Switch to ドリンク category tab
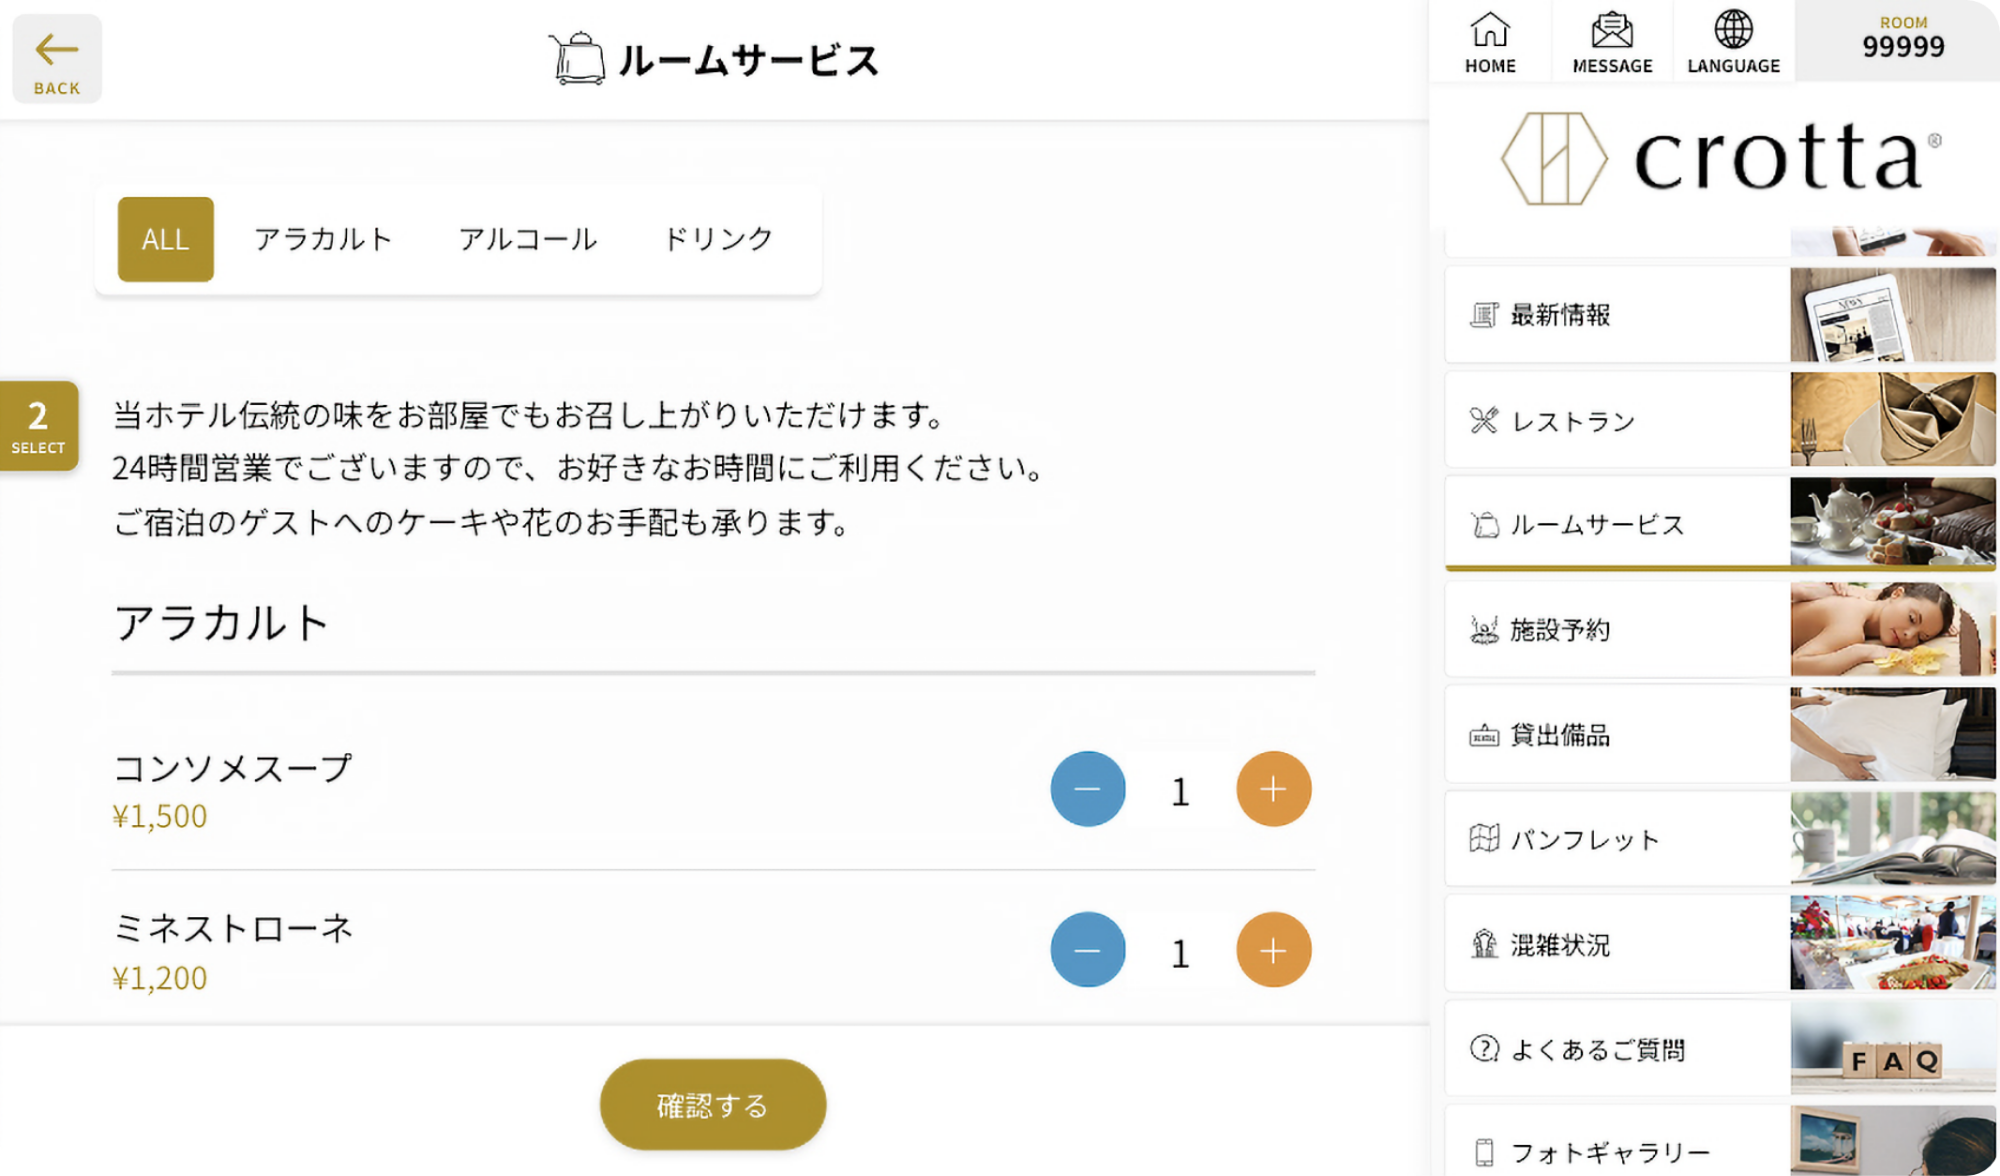This screenshot has width=2000, height=1176. point(718,239)
